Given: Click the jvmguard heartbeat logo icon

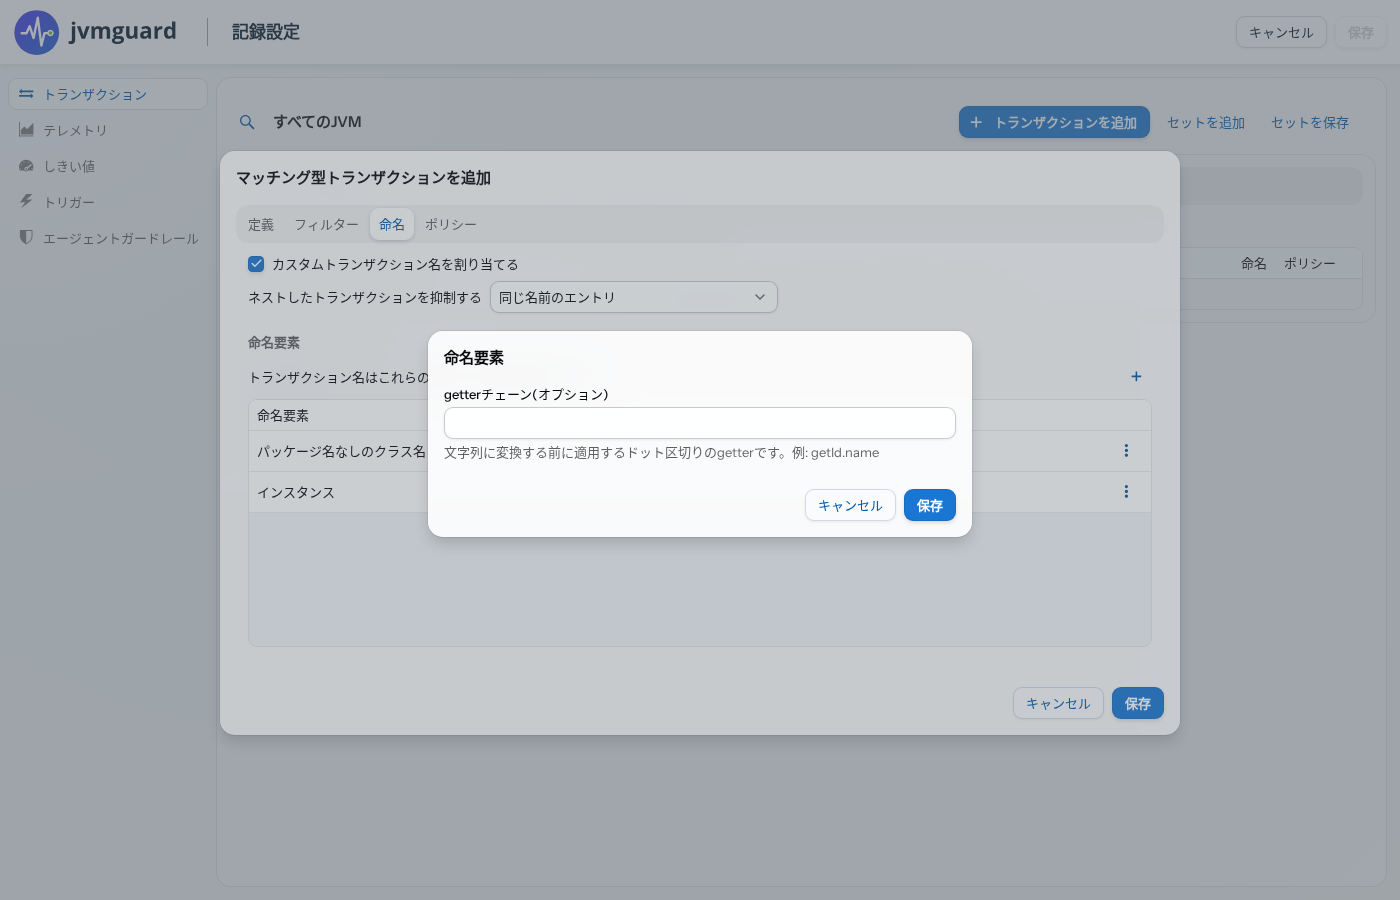Looking at the screenshot, I should 37,33.
